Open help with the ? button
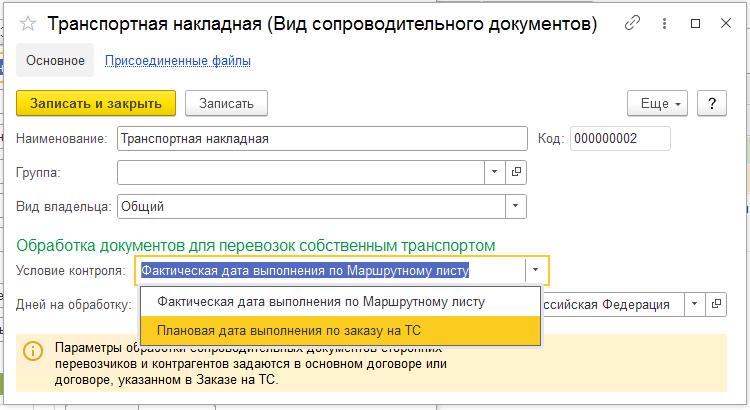750x410 pixels. pyautogui.click(x=712, y=103)
